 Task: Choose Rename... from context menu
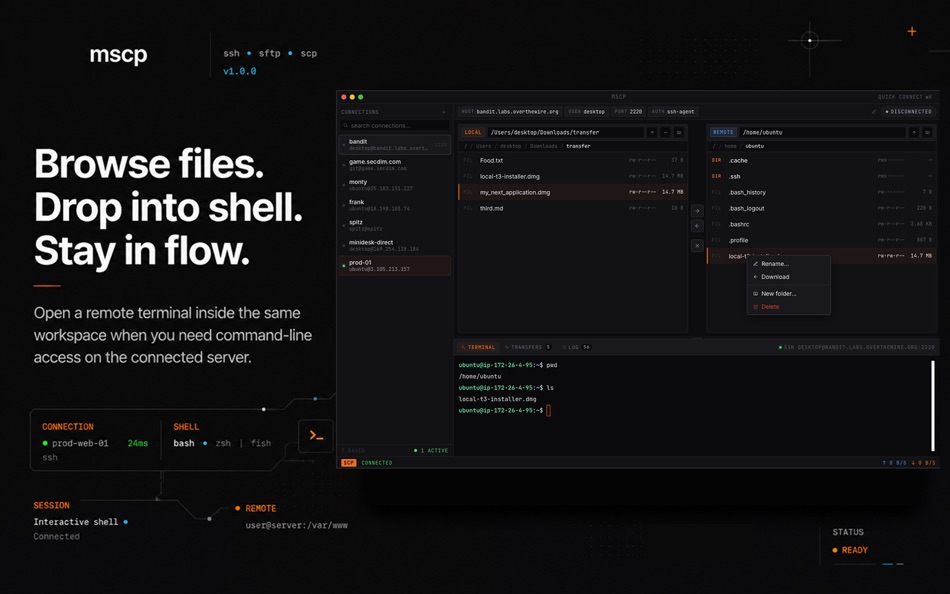pyautogui.click(x=788, y=264)
